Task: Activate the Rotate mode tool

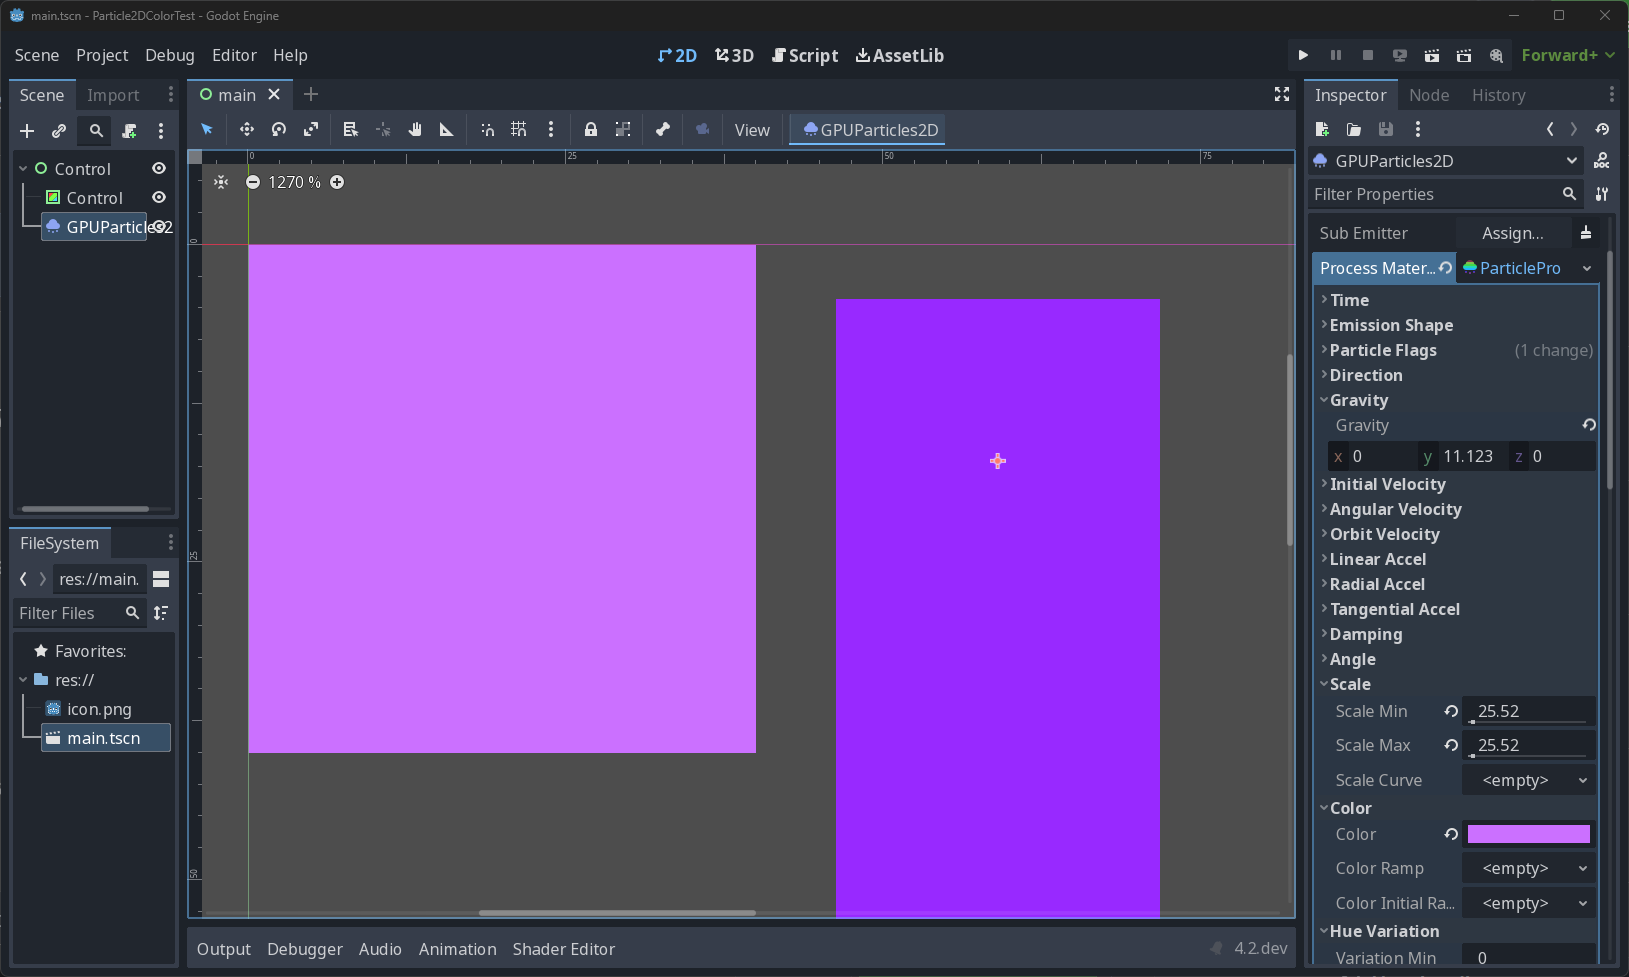Action: tap(279, 130)
